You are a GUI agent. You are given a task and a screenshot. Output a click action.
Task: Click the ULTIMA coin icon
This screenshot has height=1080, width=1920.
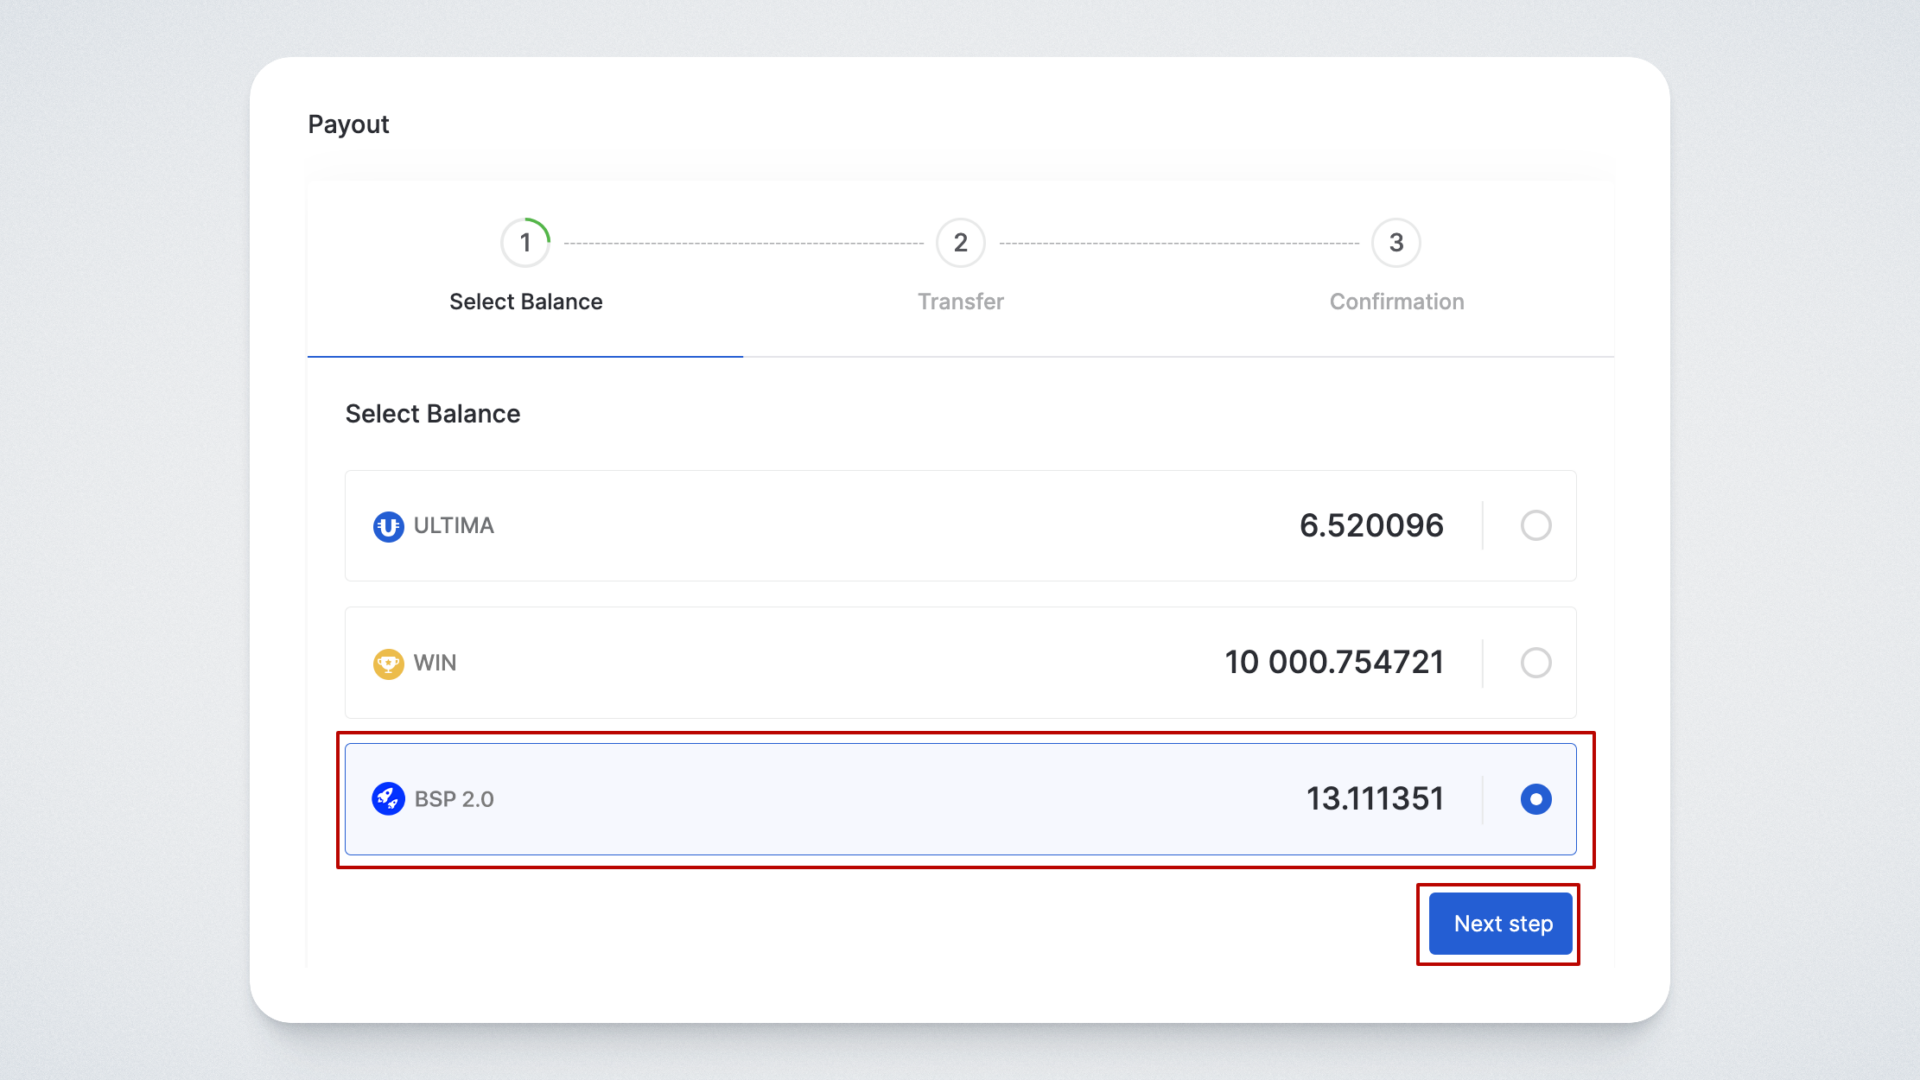click(388, 526)
